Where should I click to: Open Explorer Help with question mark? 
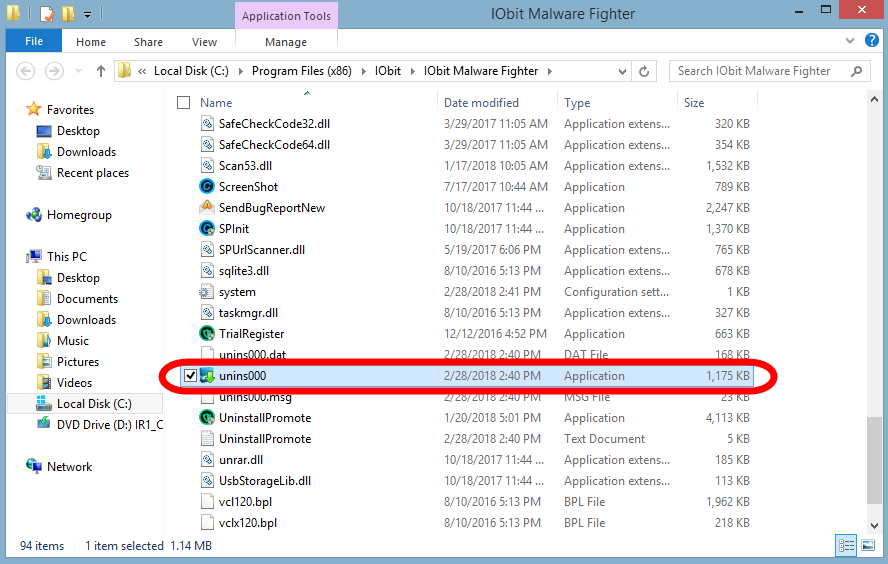872,40
